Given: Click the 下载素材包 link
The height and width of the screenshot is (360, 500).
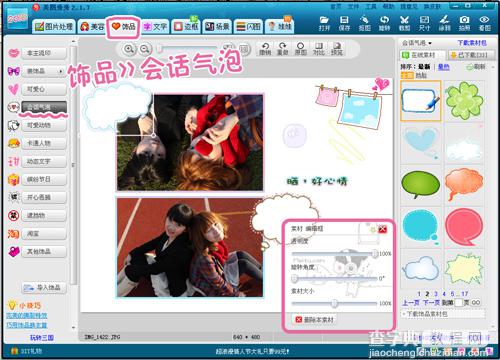Looking at the screenshot, I should (x=472, y=43).
